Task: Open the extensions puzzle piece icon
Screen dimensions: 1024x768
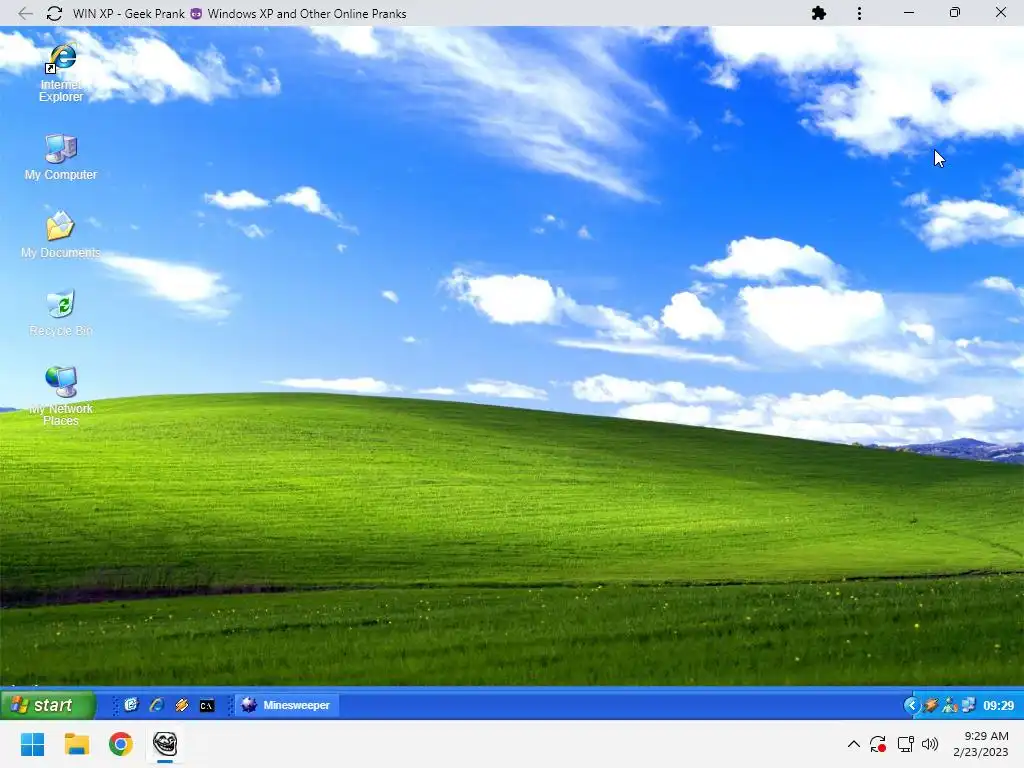Action: tap(819, 13)
